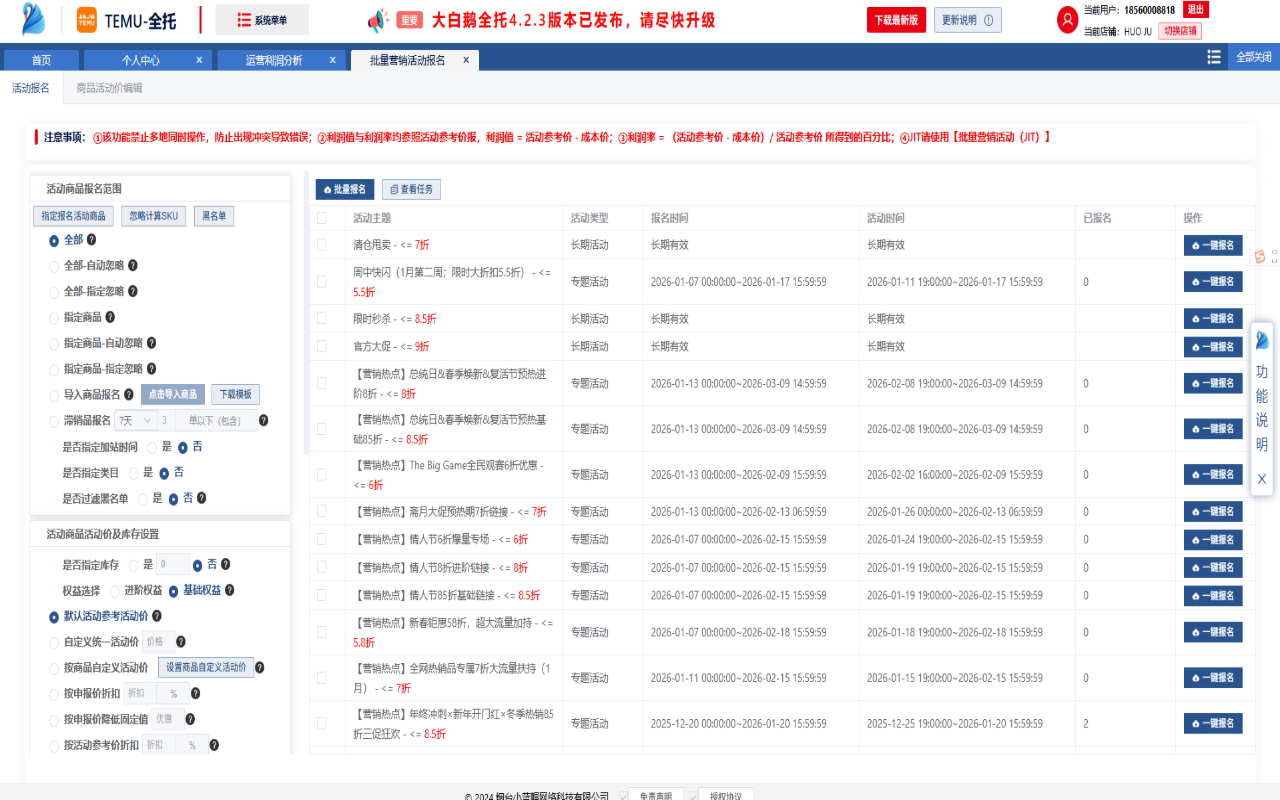Choose 进阶权益 for 权益选择
The width and height of the screenshot is (1280, 800).
pos(115,591)
